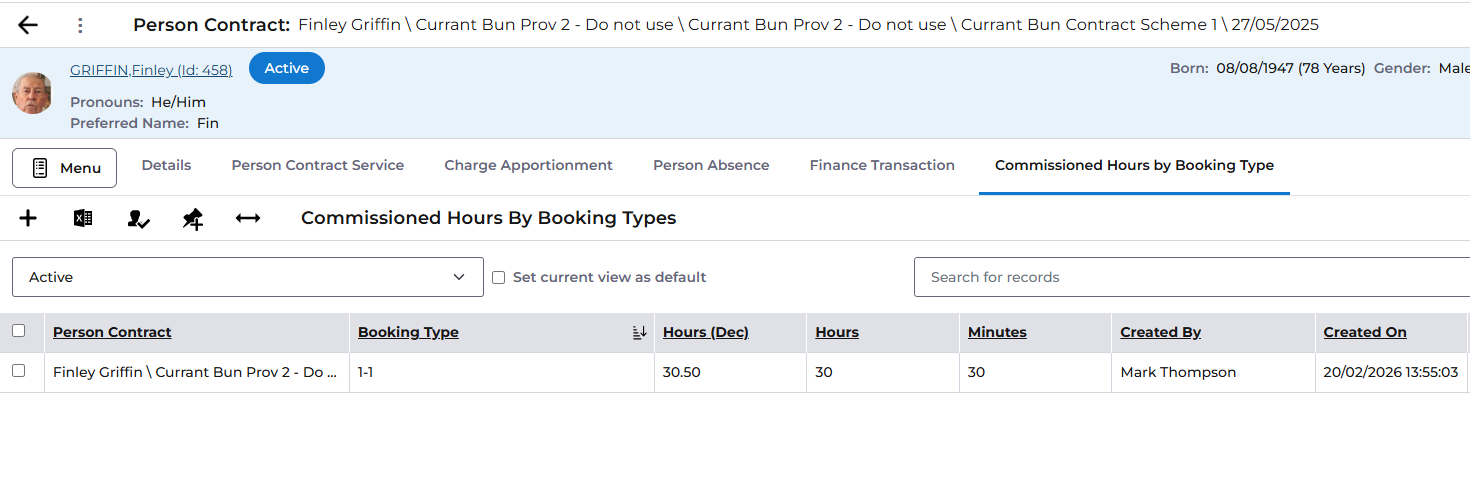Check 'Set current view as default'

coord(499,277)
